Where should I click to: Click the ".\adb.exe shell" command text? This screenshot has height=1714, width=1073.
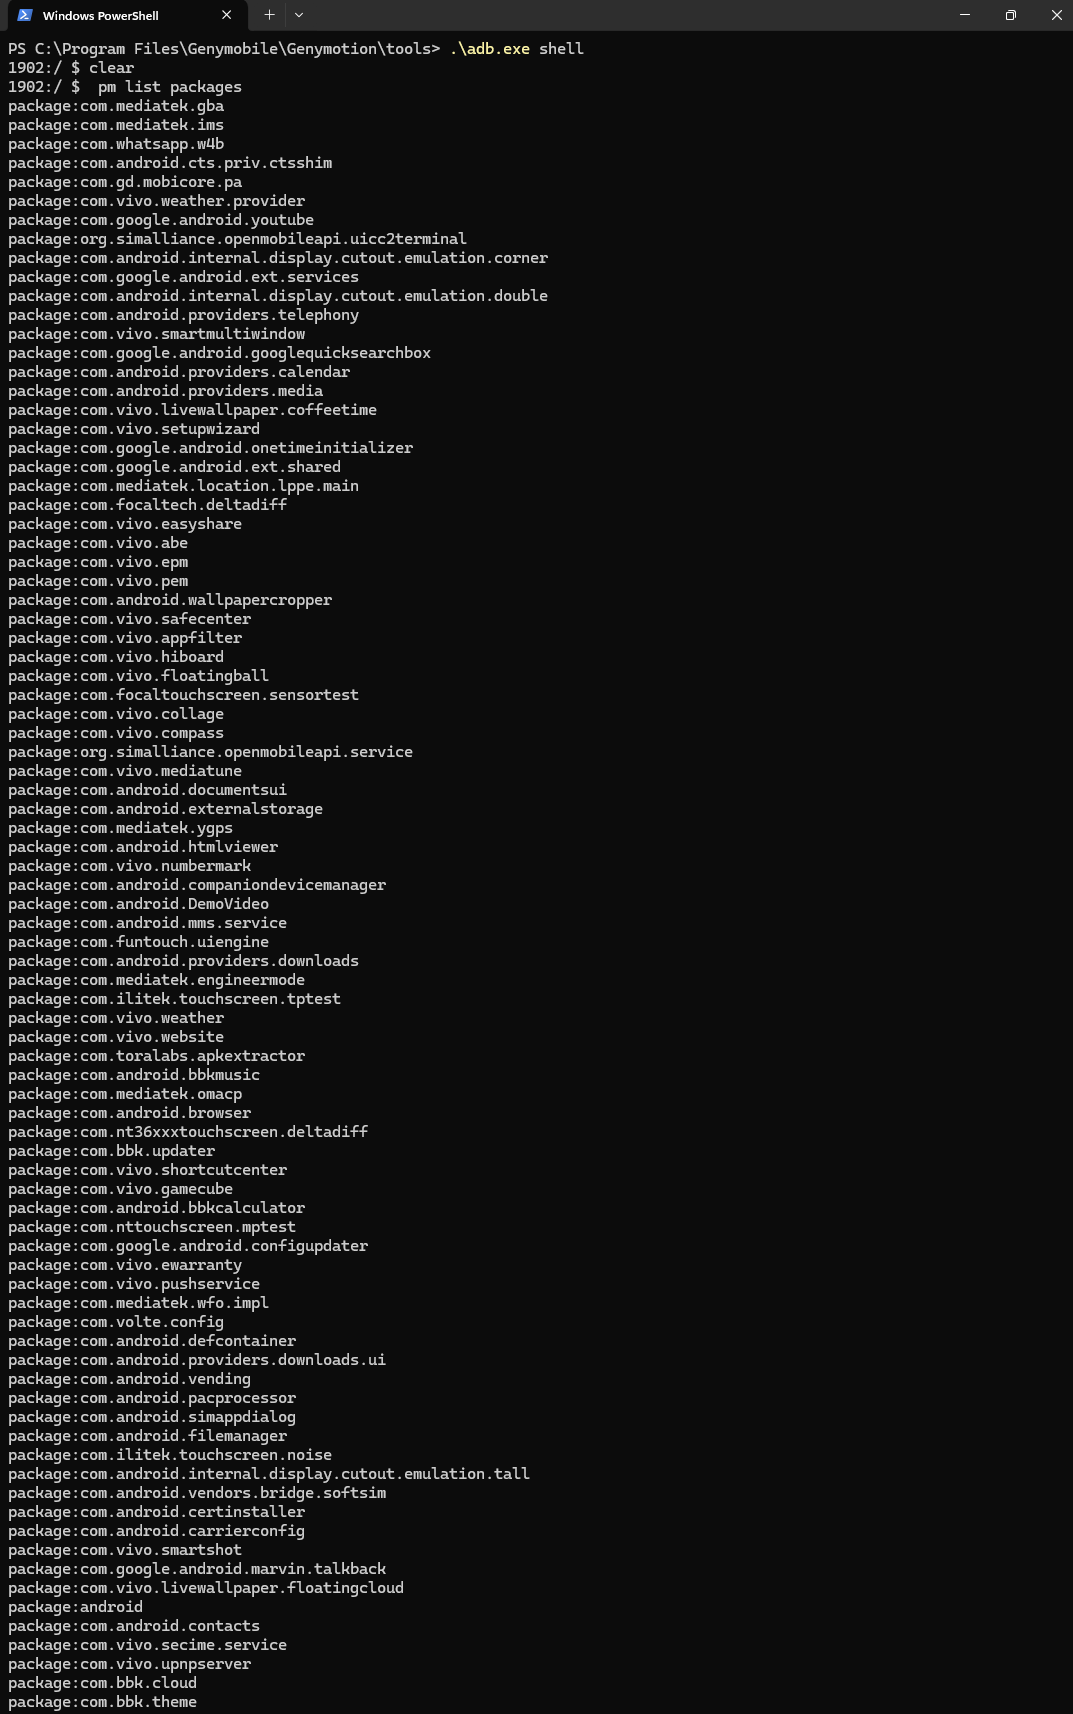pos(516,49)
